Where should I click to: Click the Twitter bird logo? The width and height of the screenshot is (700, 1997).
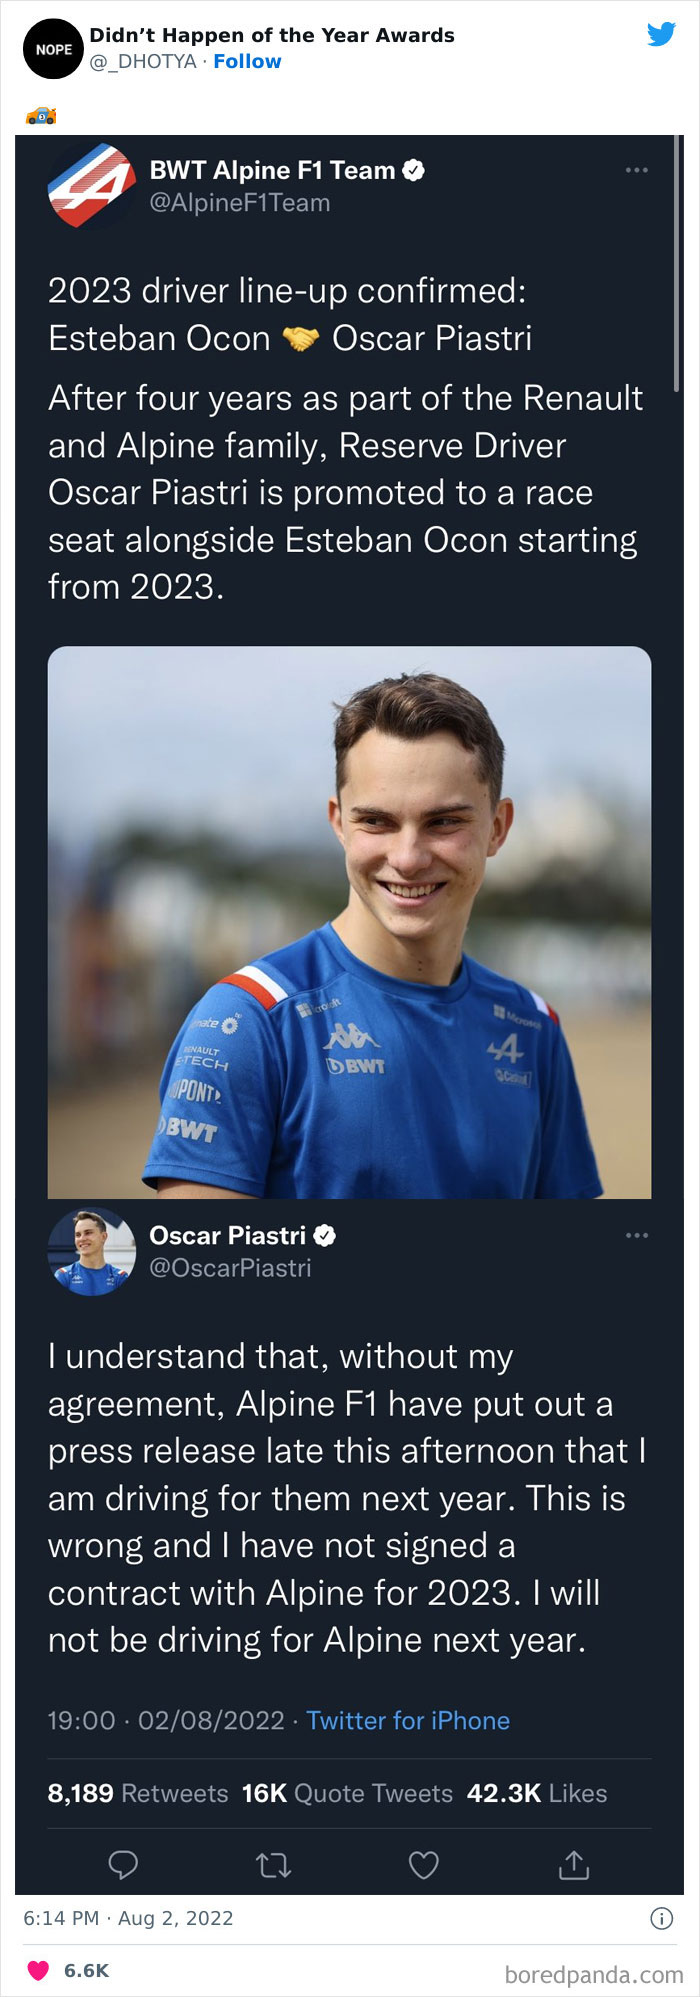pyautogui.click(x=661, y=35)
